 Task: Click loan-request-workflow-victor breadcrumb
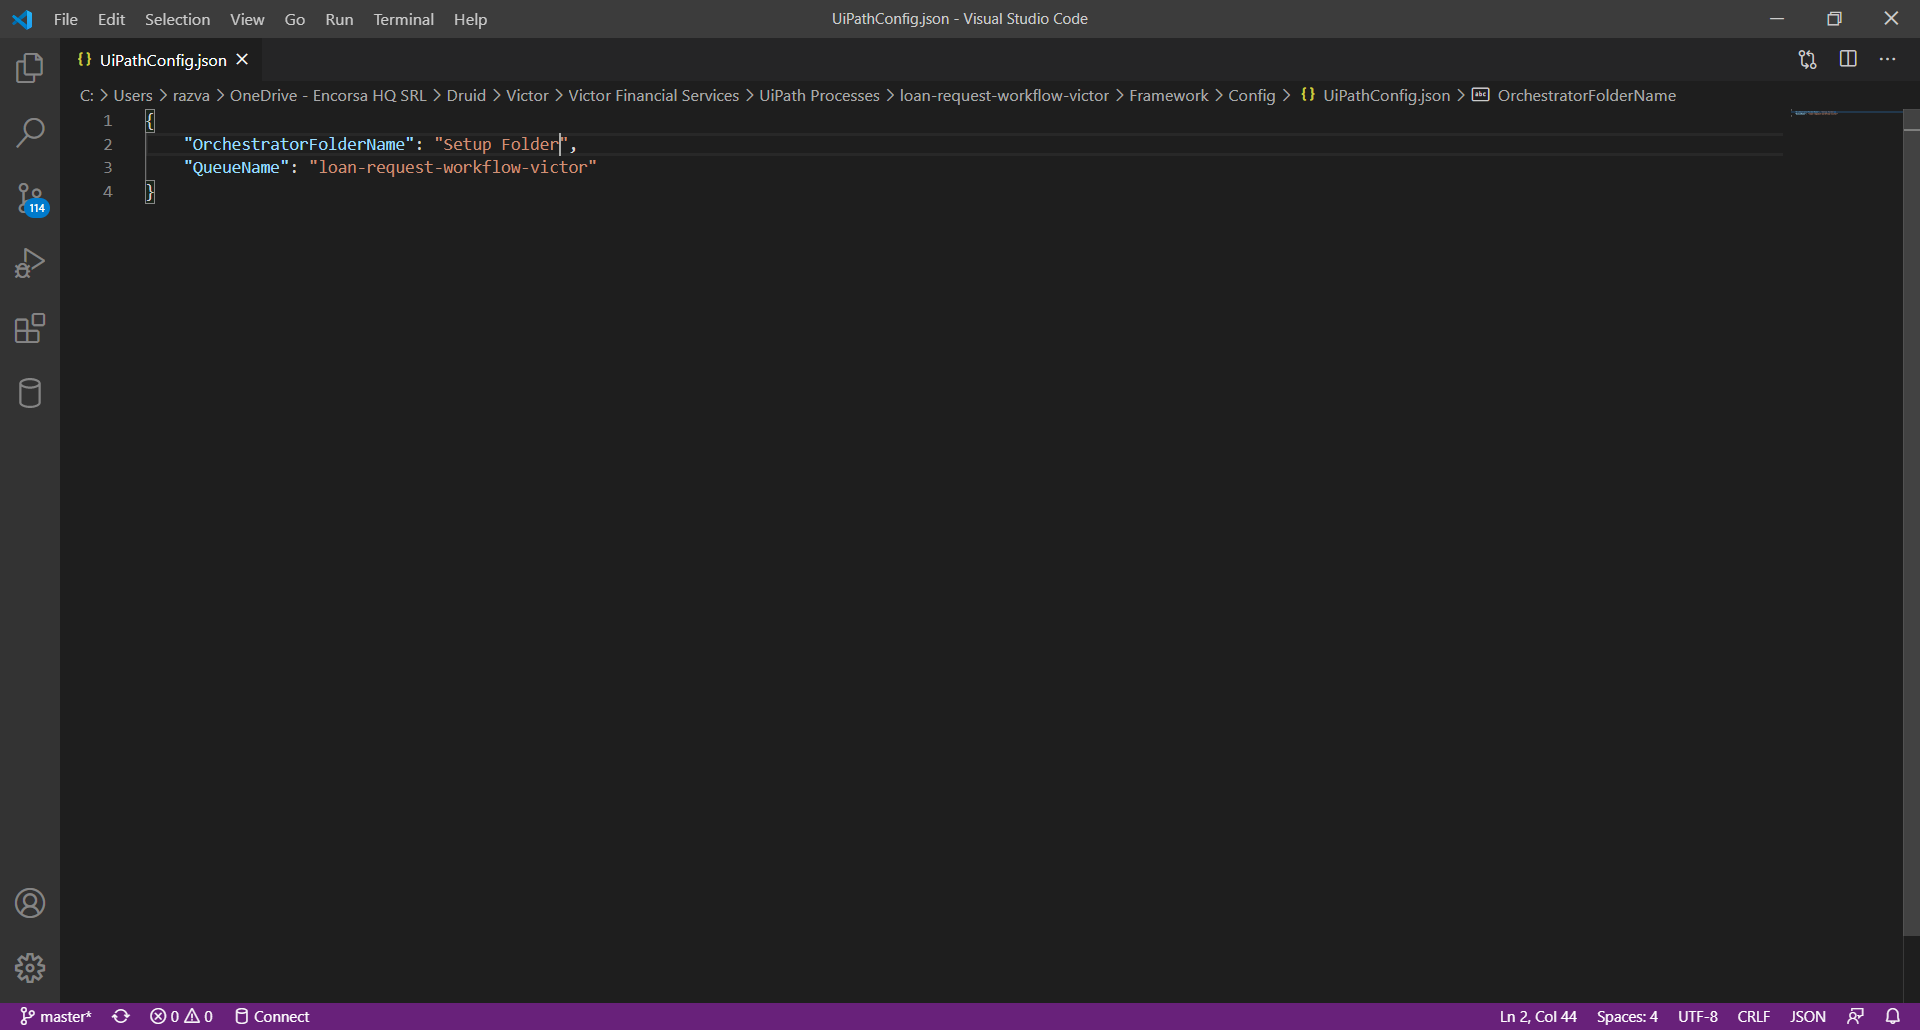pos(1004,95)
